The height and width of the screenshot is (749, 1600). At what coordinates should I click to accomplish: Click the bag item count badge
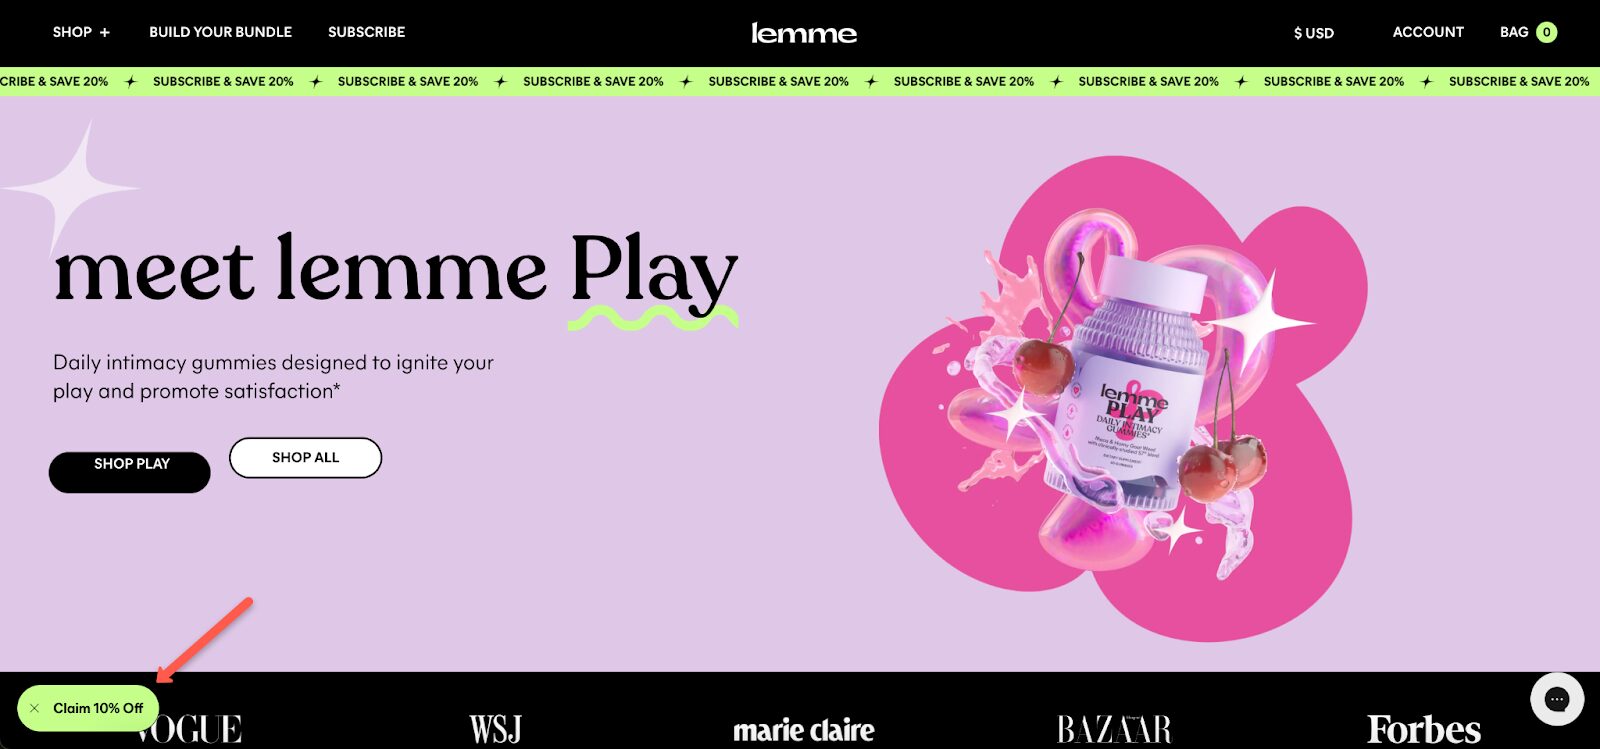tap(1546, 32)
